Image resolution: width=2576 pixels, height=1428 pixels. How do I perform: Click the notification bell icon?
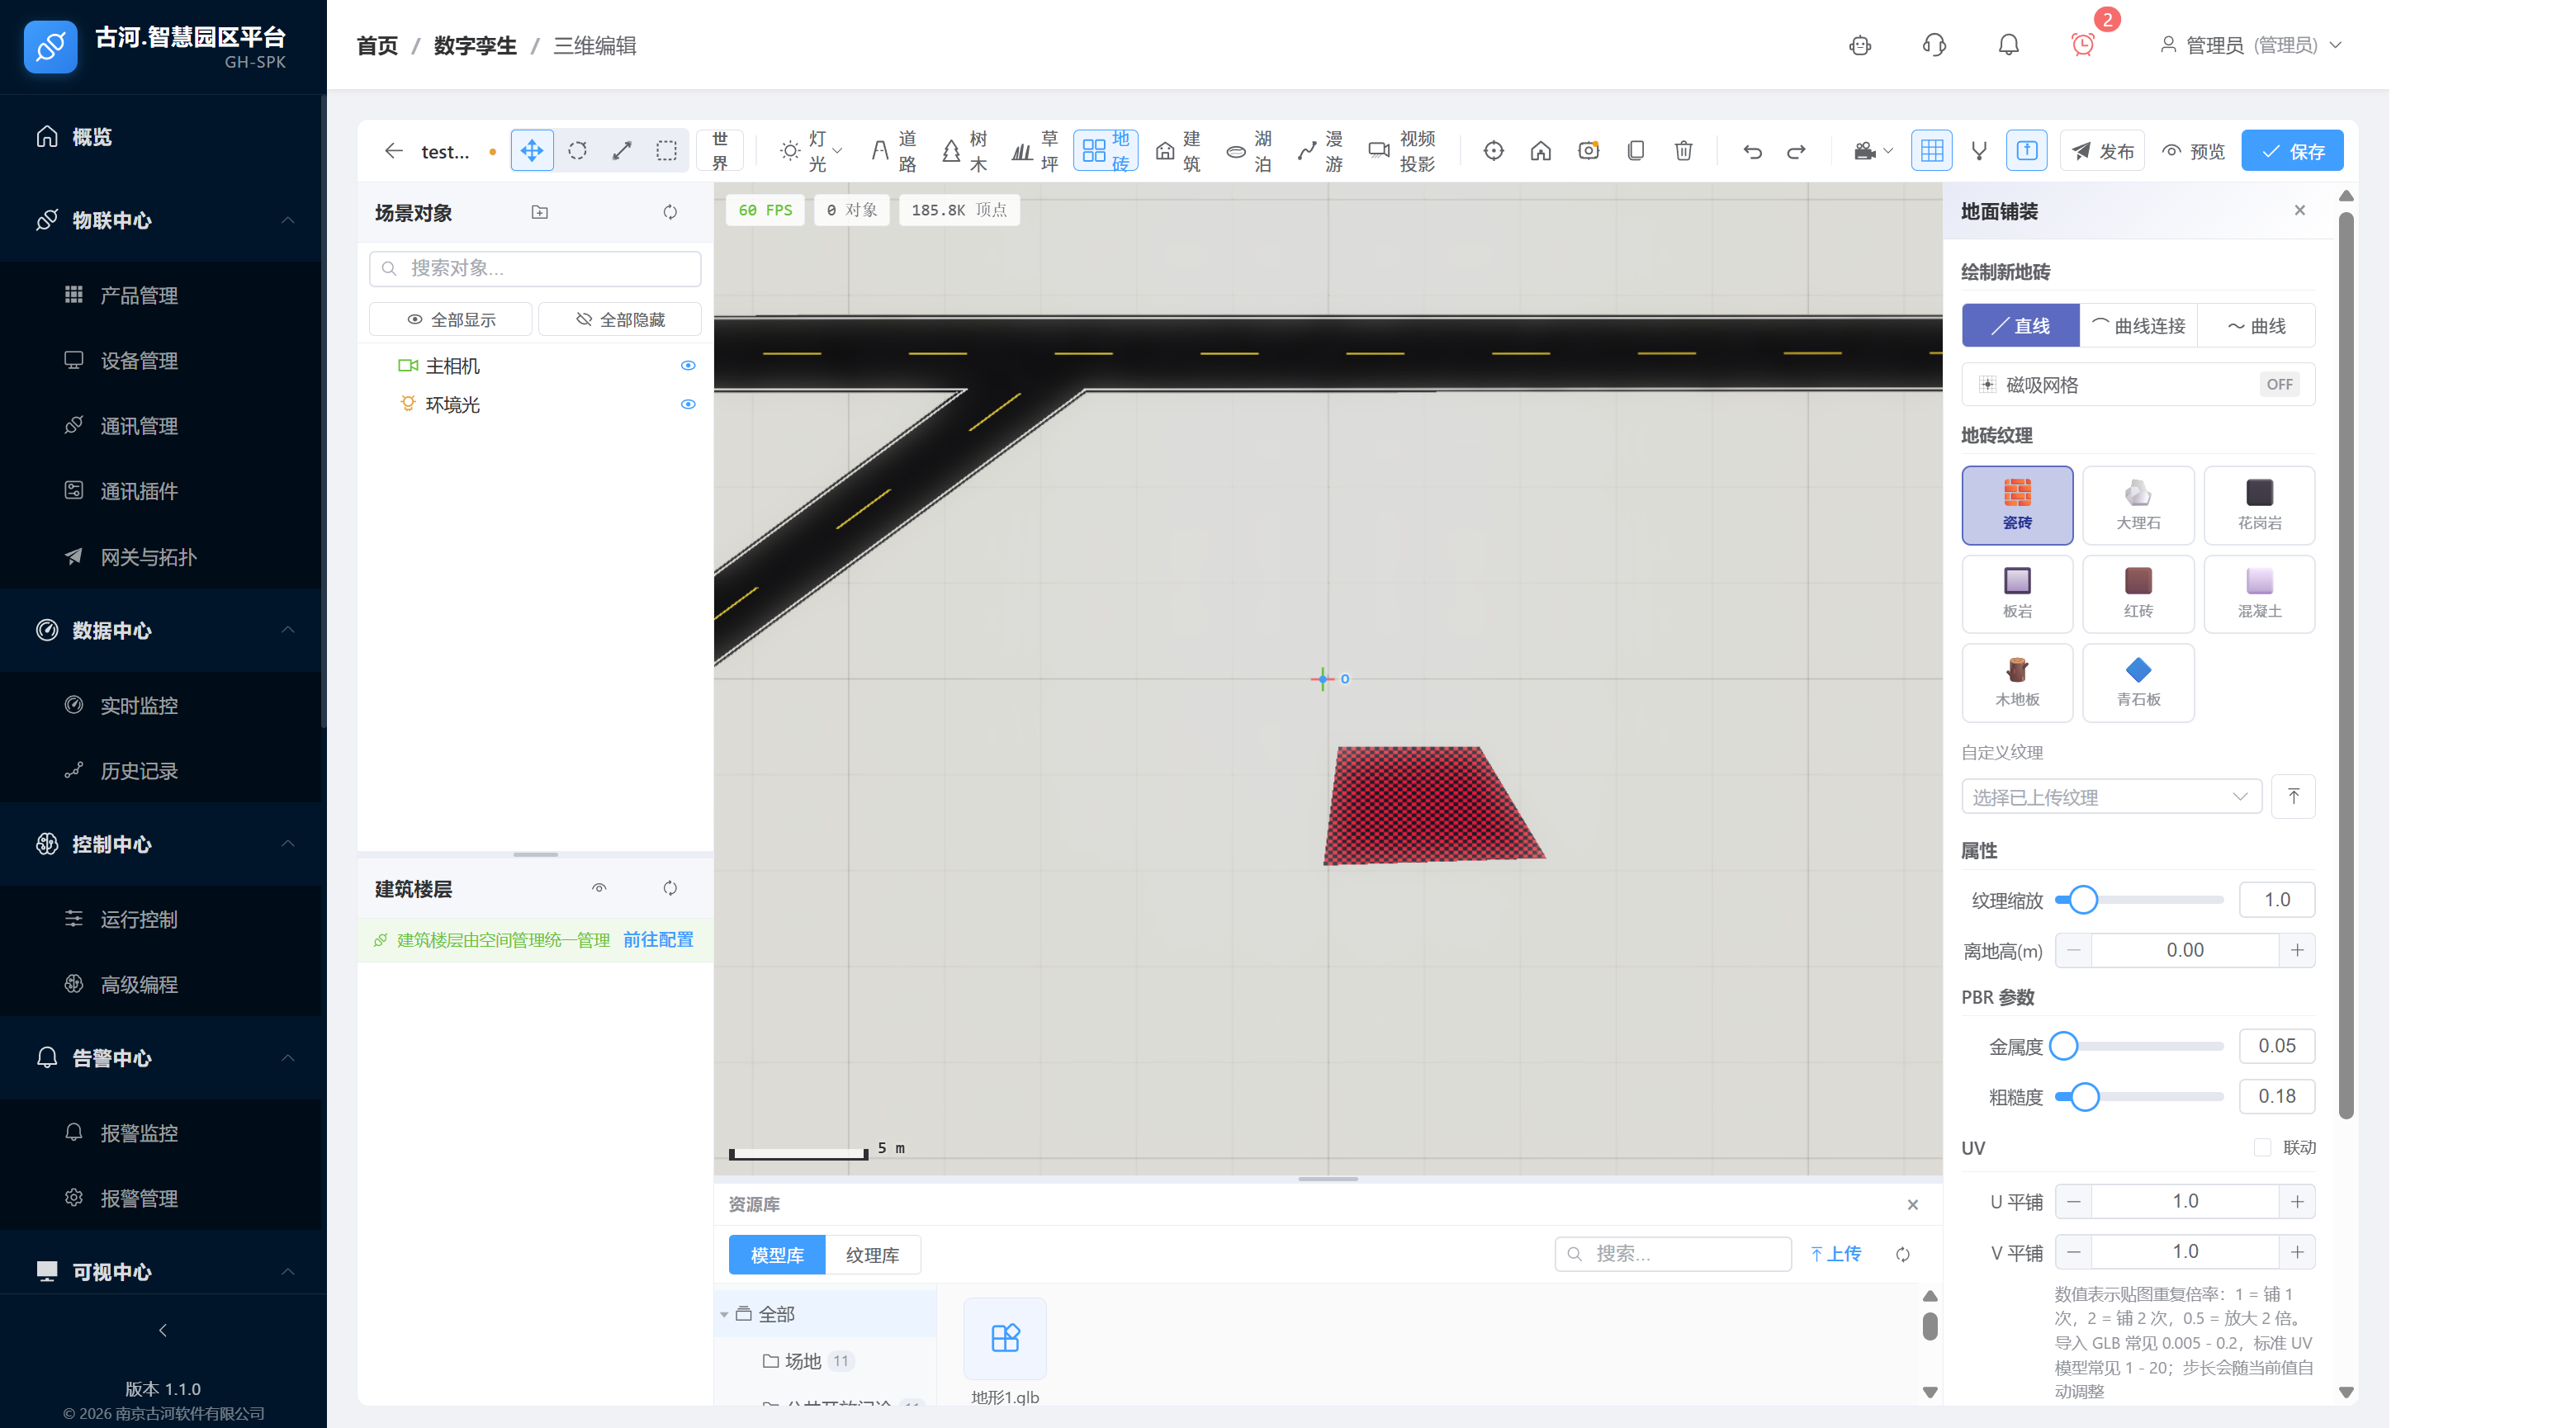(2008, 45)
